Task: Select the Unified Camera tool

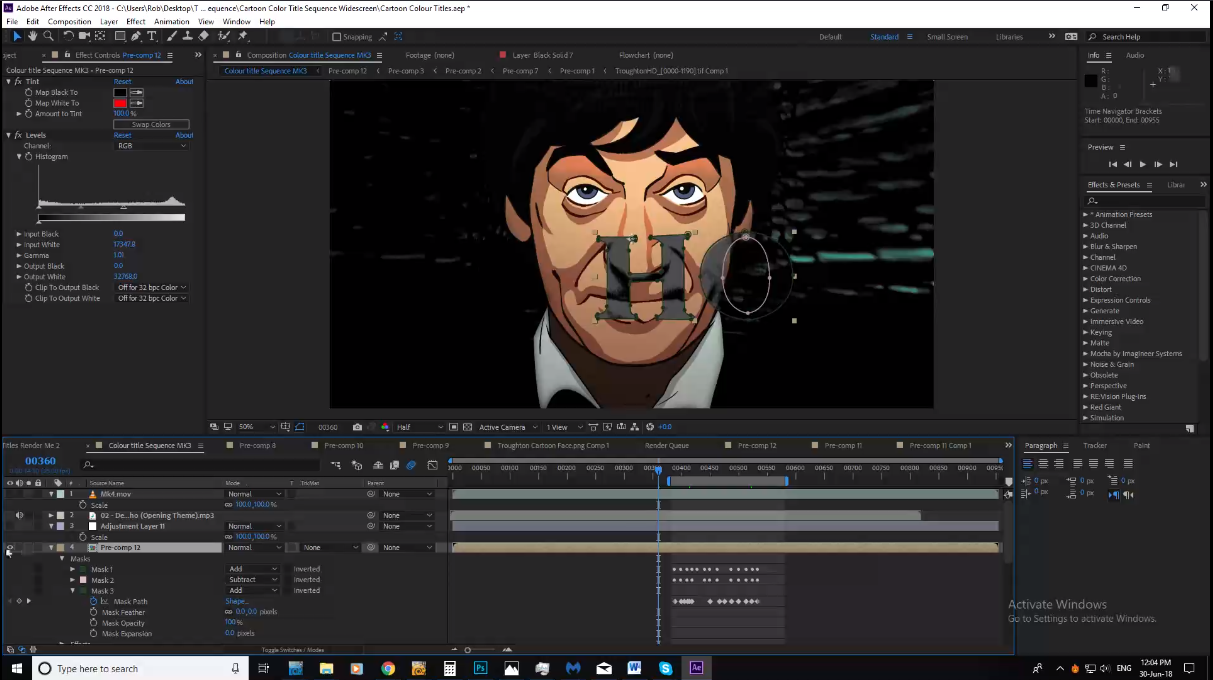Action: (84, 36)
